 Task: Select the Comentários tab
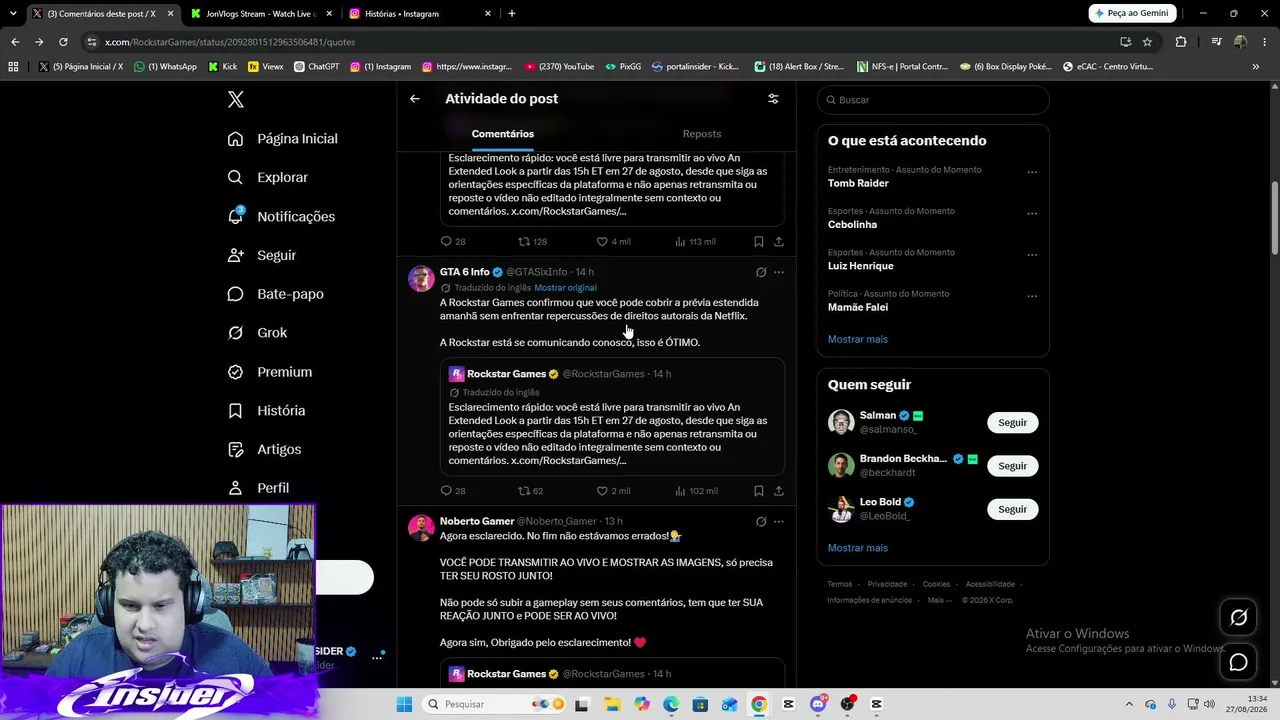(x=503, y=134)
